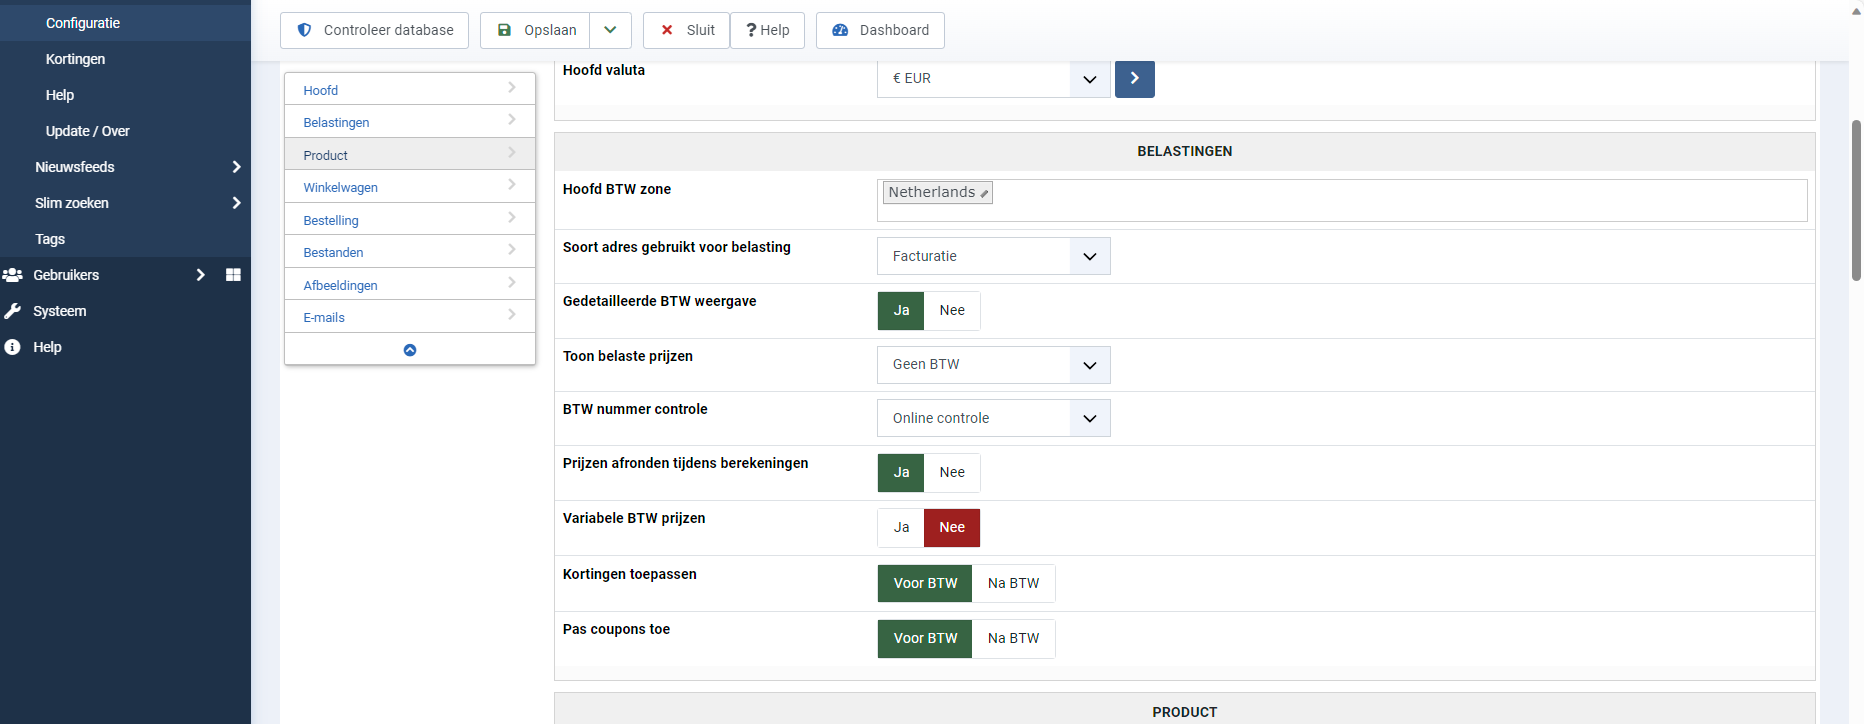This screenshot has height=724, width=1864.
Task: Click the shield icon on Controleer database
Action: coord(305,30)
